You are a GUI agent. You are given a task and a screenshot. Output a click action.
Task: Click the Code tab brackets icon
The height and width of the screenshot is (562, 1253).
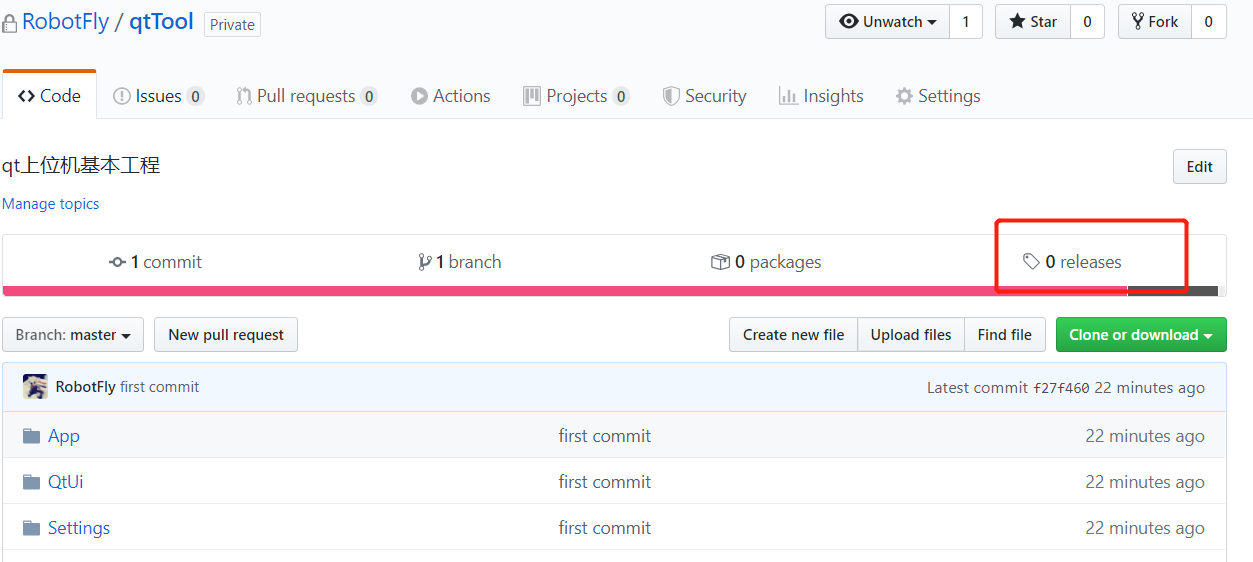click(x=27, y=96)
